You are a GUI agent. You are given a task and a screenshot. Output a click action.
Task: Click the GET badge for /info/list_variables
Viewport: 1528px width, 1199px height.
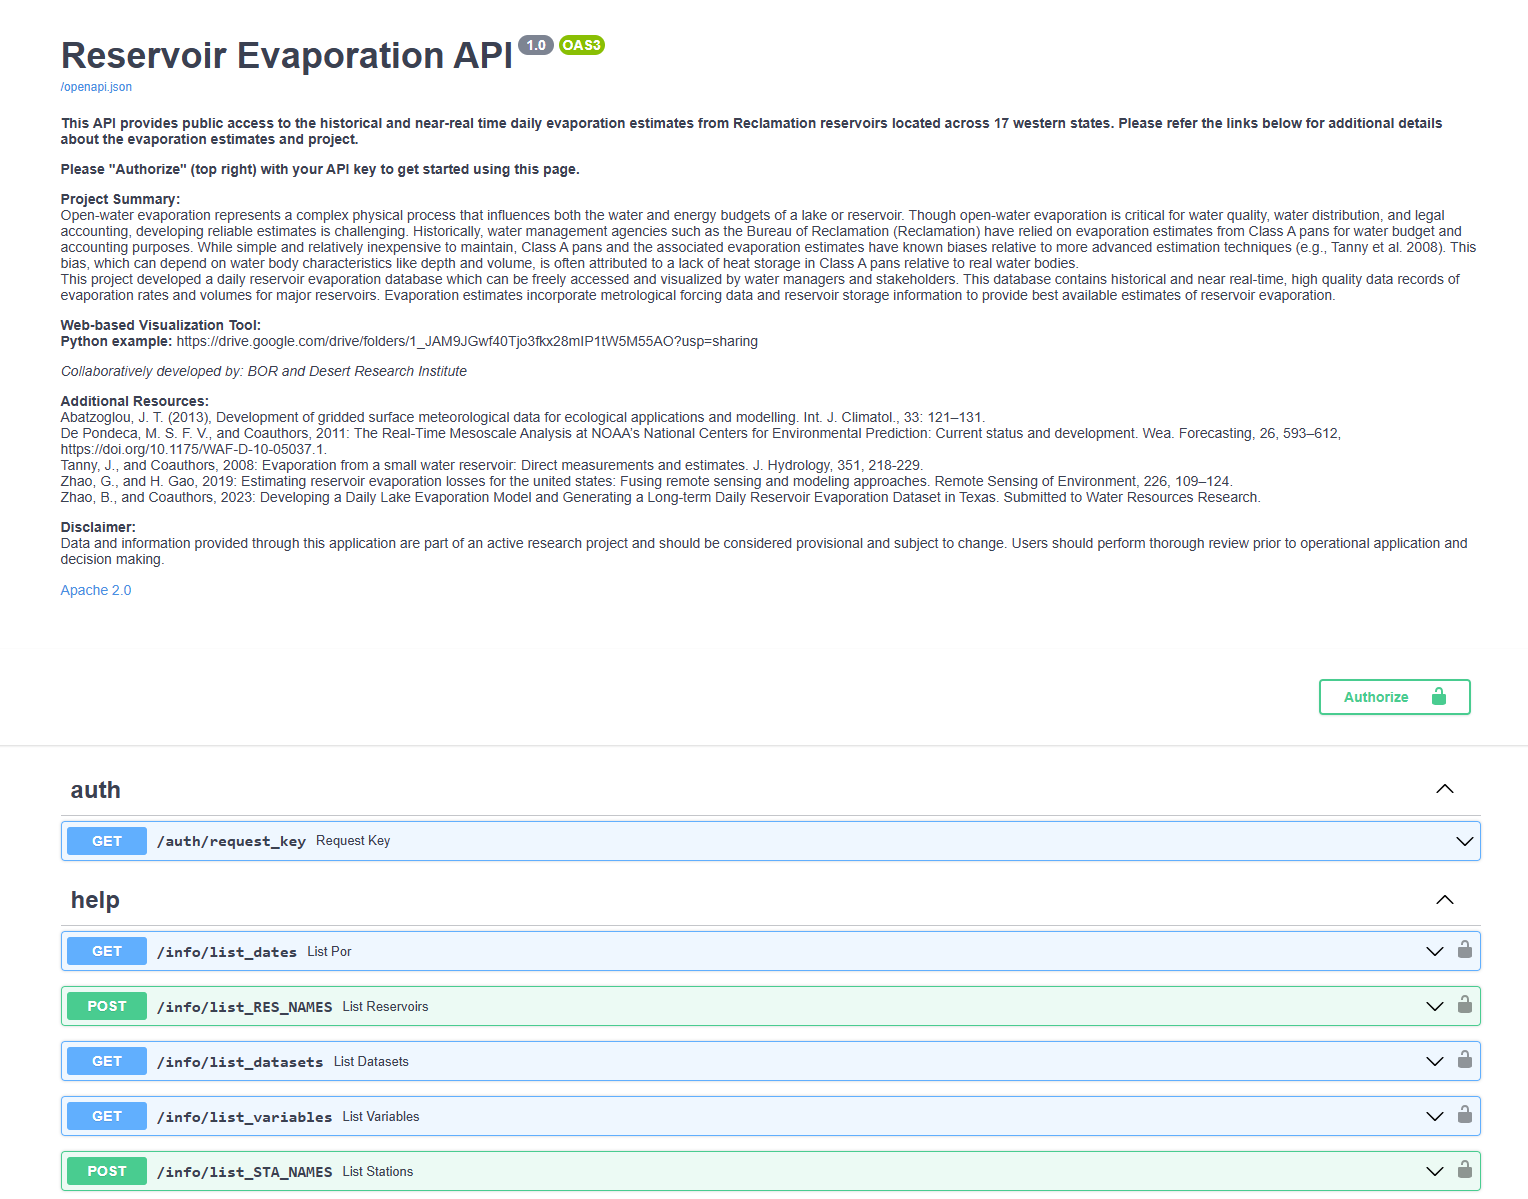pos(107,1116)
